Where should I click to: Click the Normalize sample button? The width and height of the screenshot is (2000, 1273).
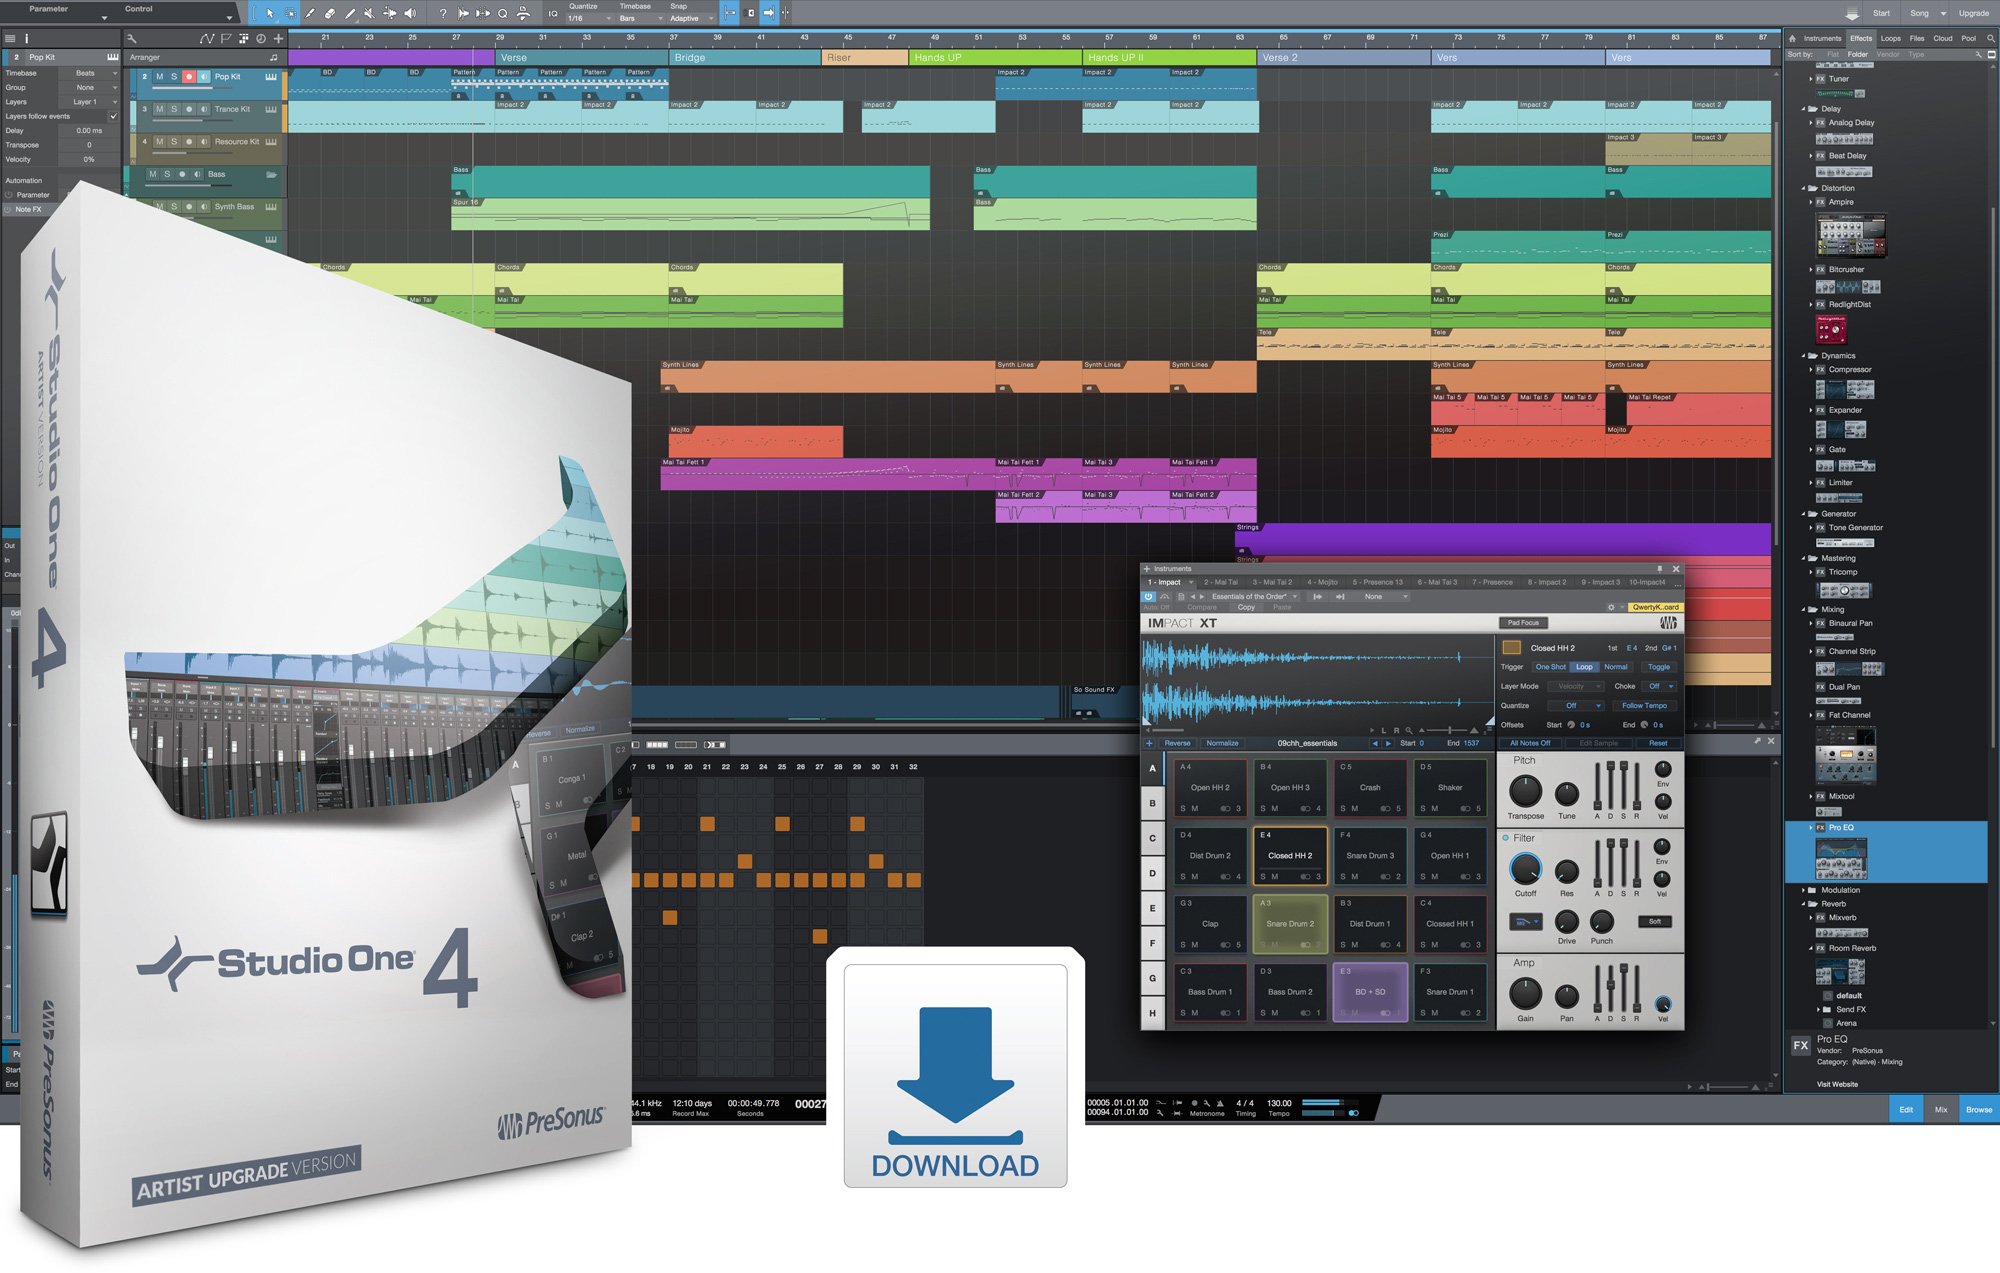point(1222,743)
